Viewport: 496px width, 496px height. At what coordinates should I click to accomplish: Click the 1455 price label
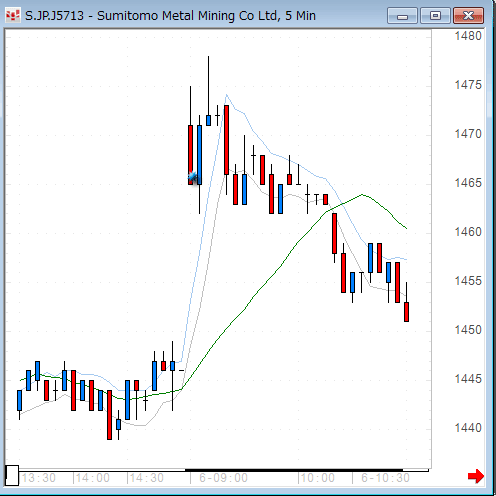click(468, 281)
